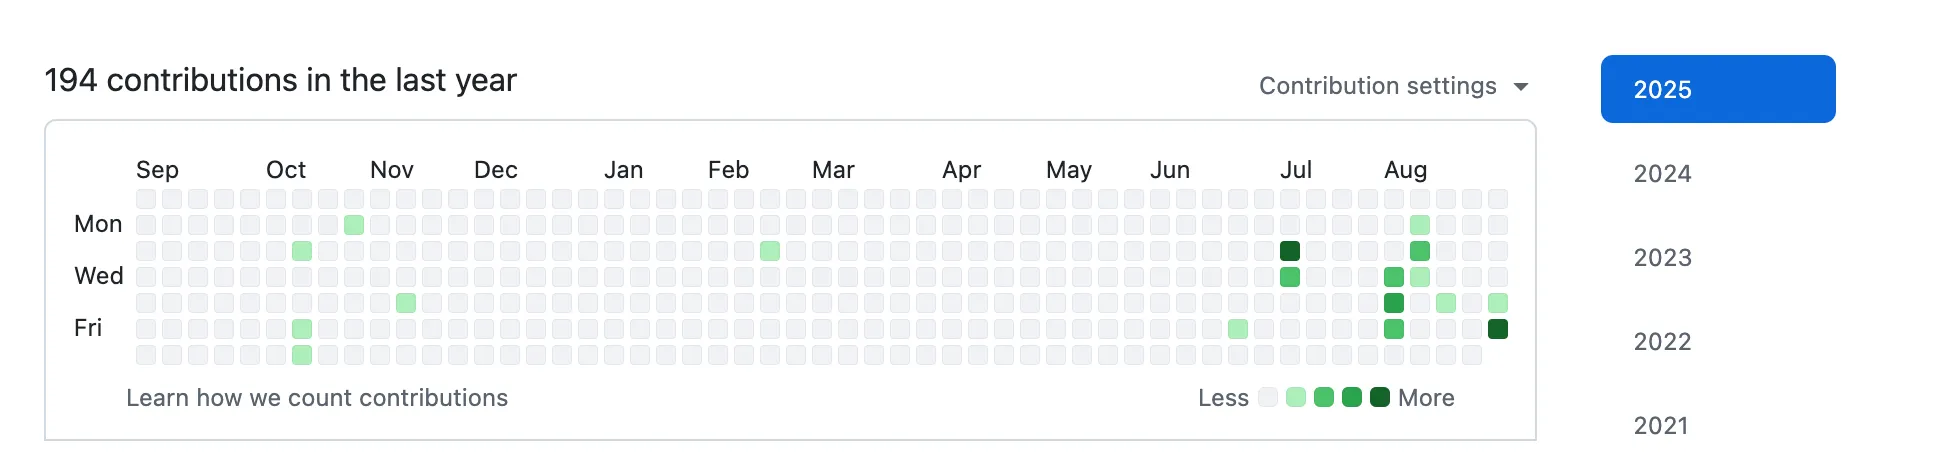
Task: Click light green Saturday cell in October
Action: coord(302,355)
